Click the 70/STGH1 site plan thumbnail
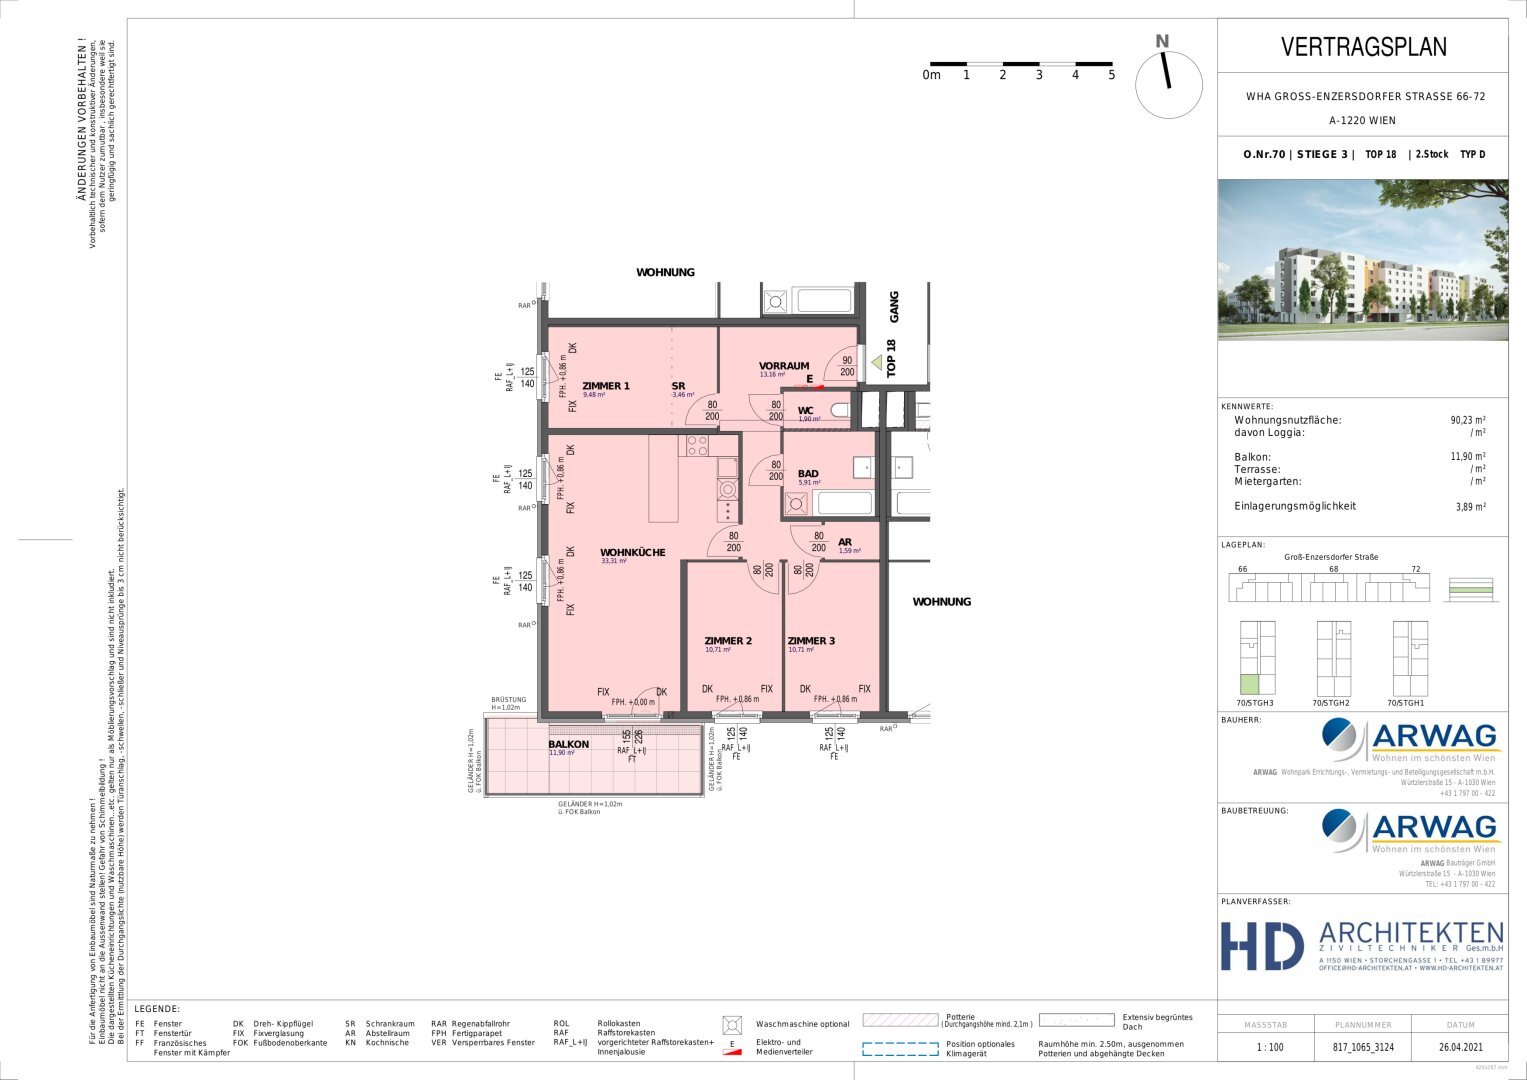This screenshot has width=1527, height=1080. 1410,658
